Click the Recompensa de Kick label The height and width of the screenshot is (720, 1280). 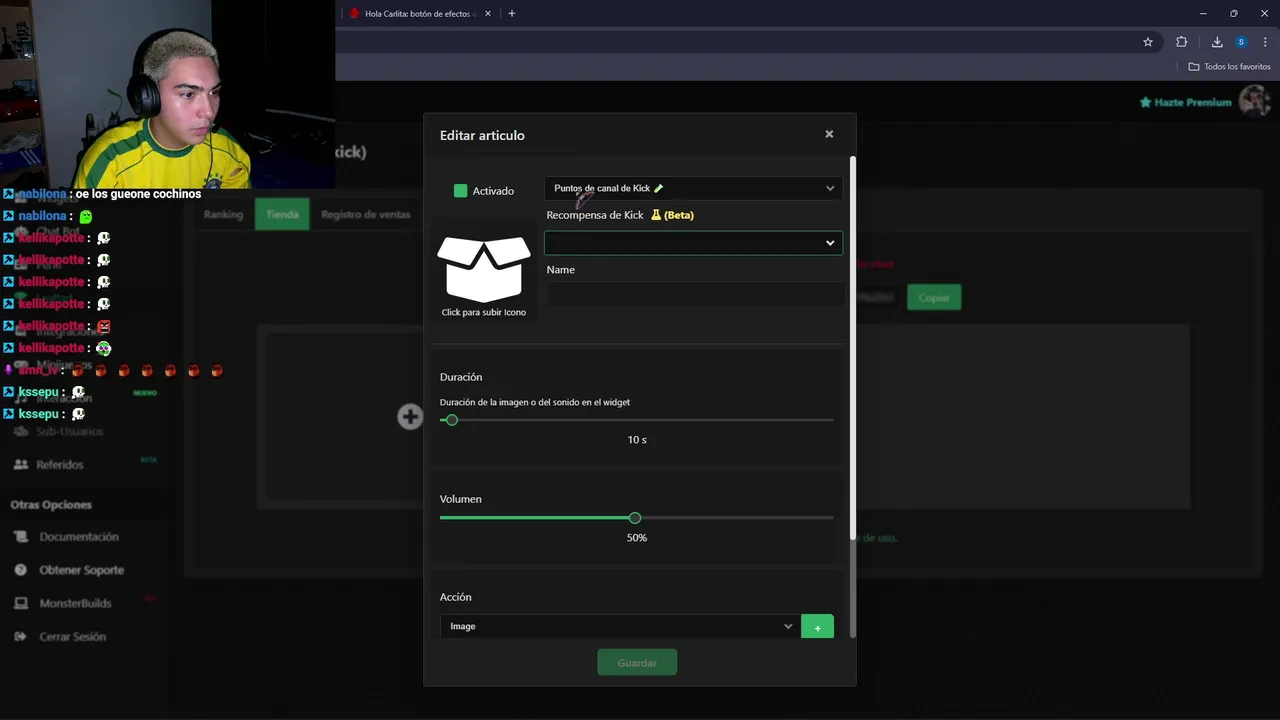pyautogui.click(x=595, y=215)
